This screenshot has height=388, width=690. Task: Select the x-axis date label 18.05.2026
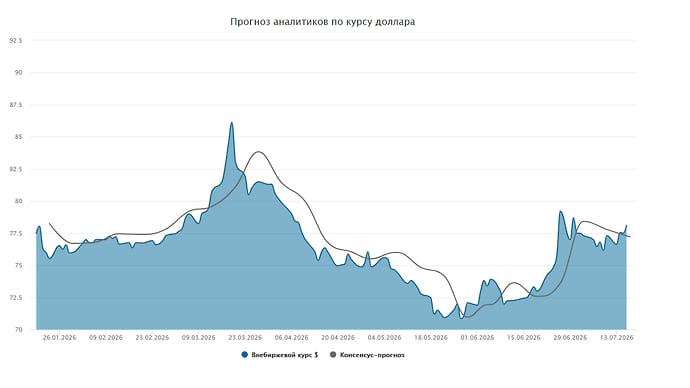(x=431, y=337)
